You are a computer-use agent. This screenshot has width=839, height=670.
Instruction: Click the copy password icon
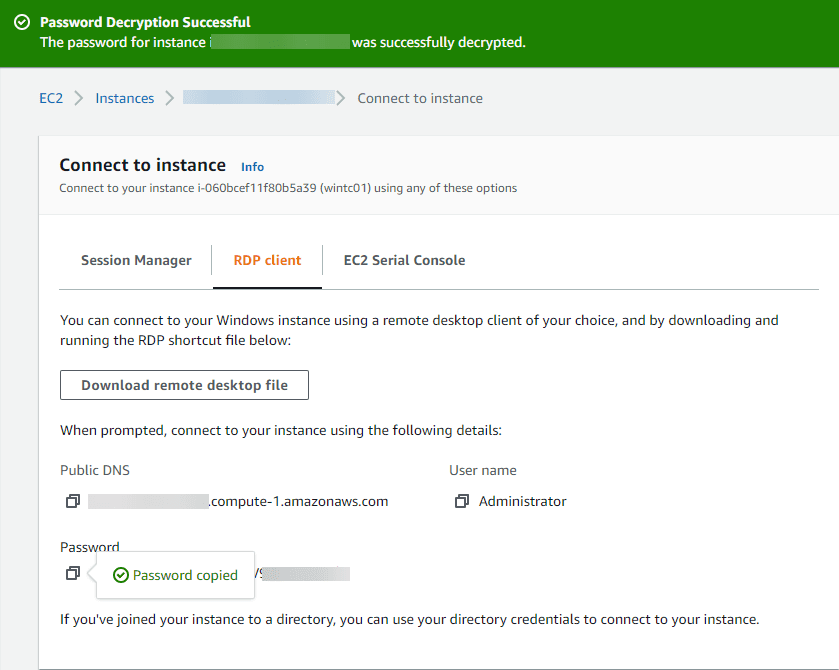tap(72, 574)
